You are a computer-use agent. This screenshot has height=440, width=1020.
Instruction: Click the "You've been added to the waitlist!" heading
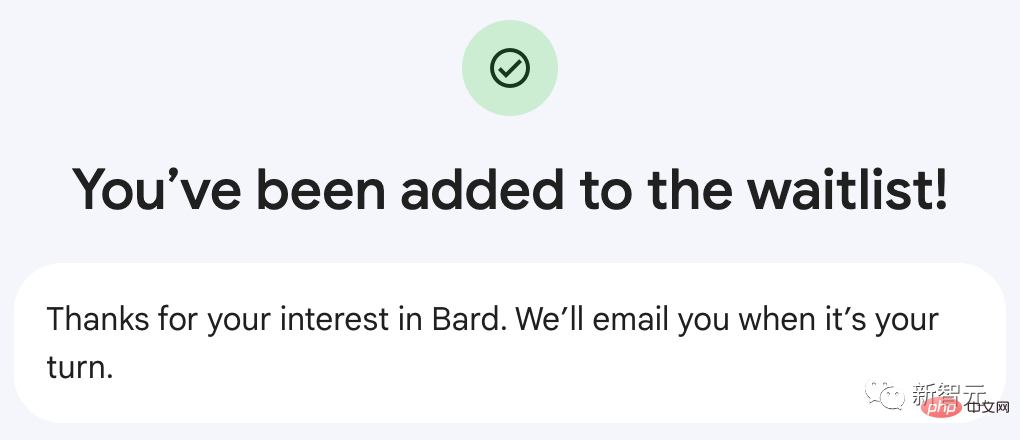tap(510, 187)
